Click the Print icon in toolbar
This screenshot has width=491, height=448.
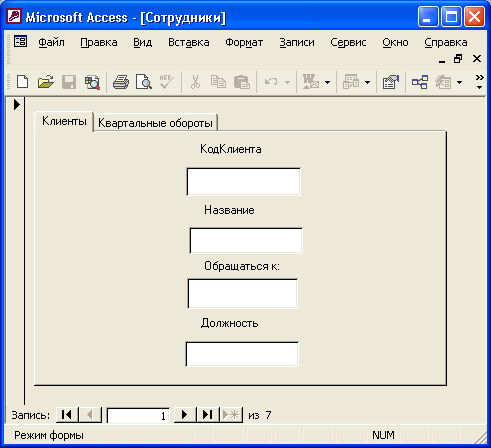[x=121, y=82]
